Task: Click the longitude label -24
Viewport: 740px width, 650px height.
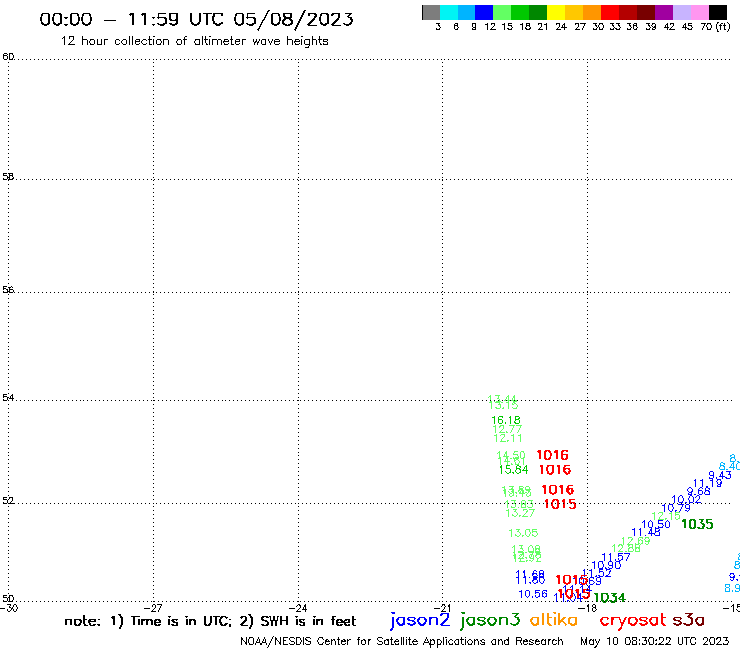Action: [298, 608]
